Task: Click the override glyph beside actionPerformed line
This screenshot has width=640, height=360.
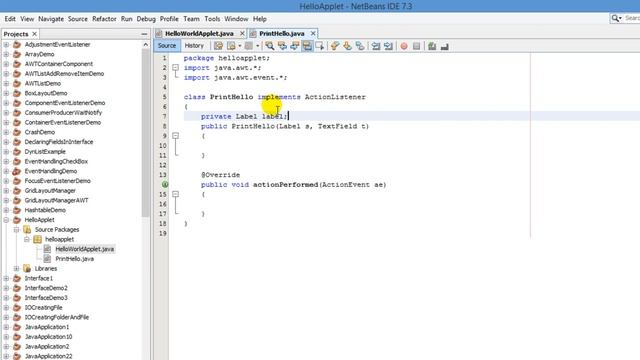Action: point(165,184)
